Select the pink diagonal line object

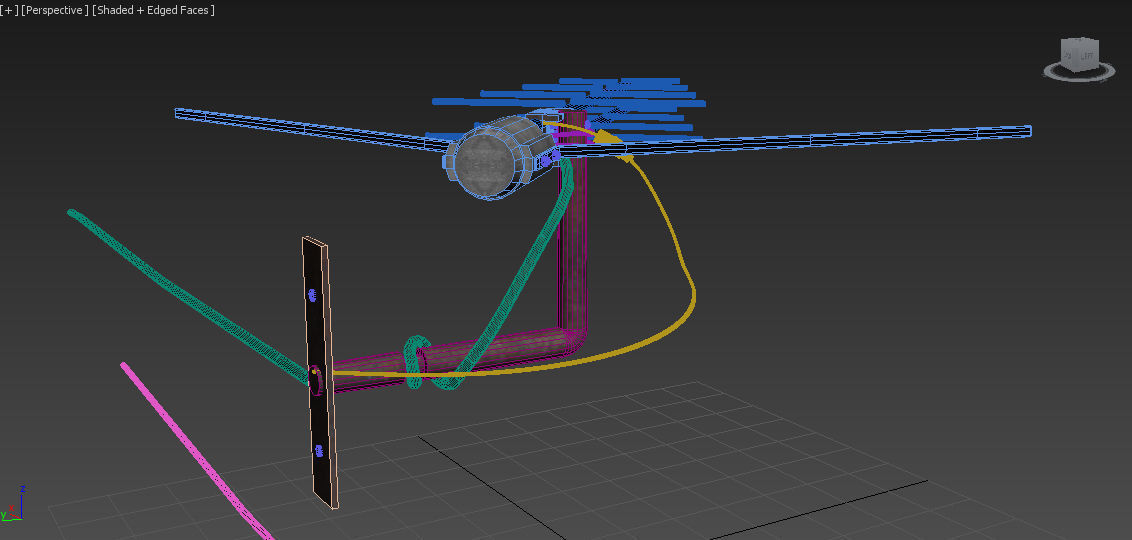click(196, 450)
